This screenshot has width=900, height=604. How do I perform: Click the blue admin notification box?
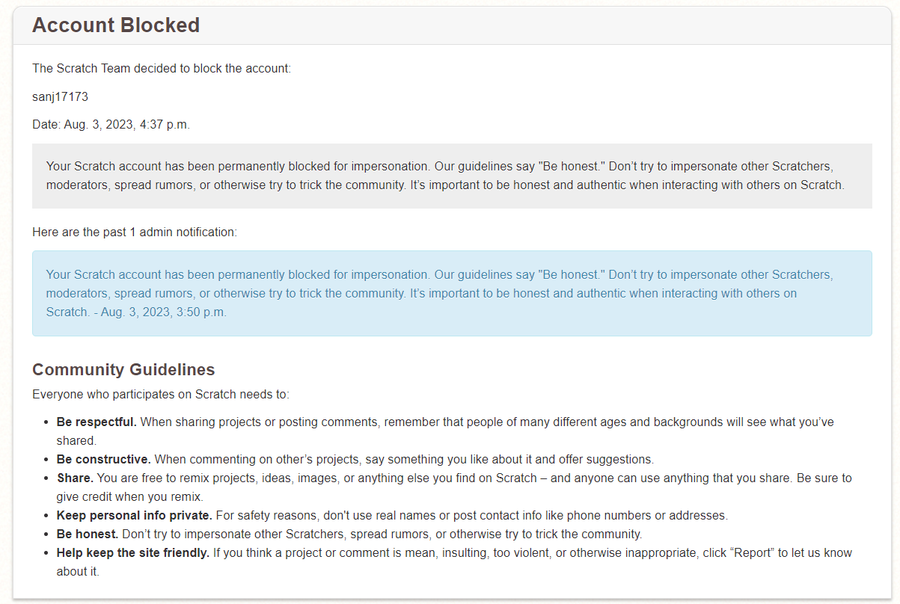point(451,293)
